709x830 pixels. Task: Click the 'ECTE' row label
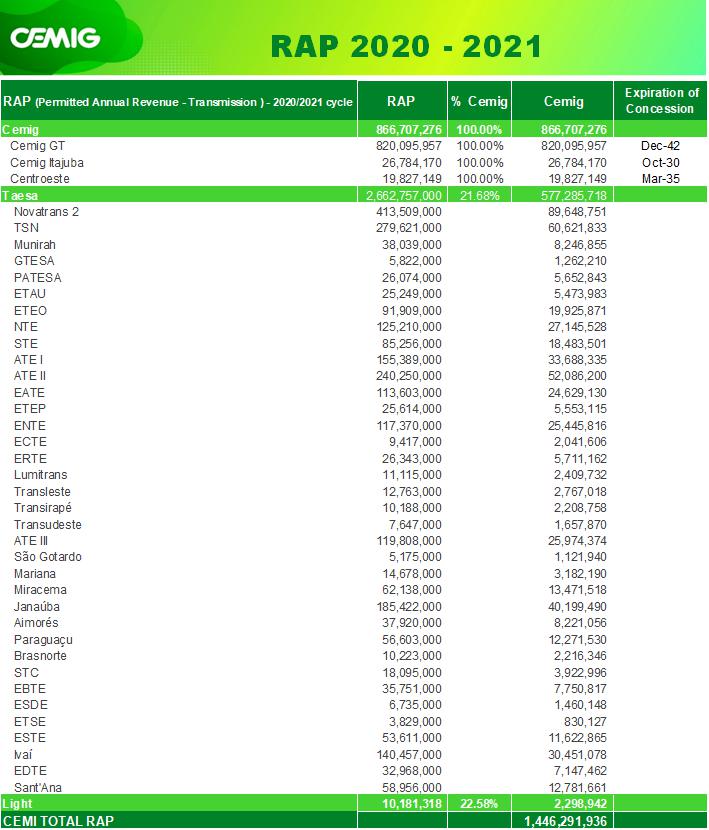click(30, 441)
